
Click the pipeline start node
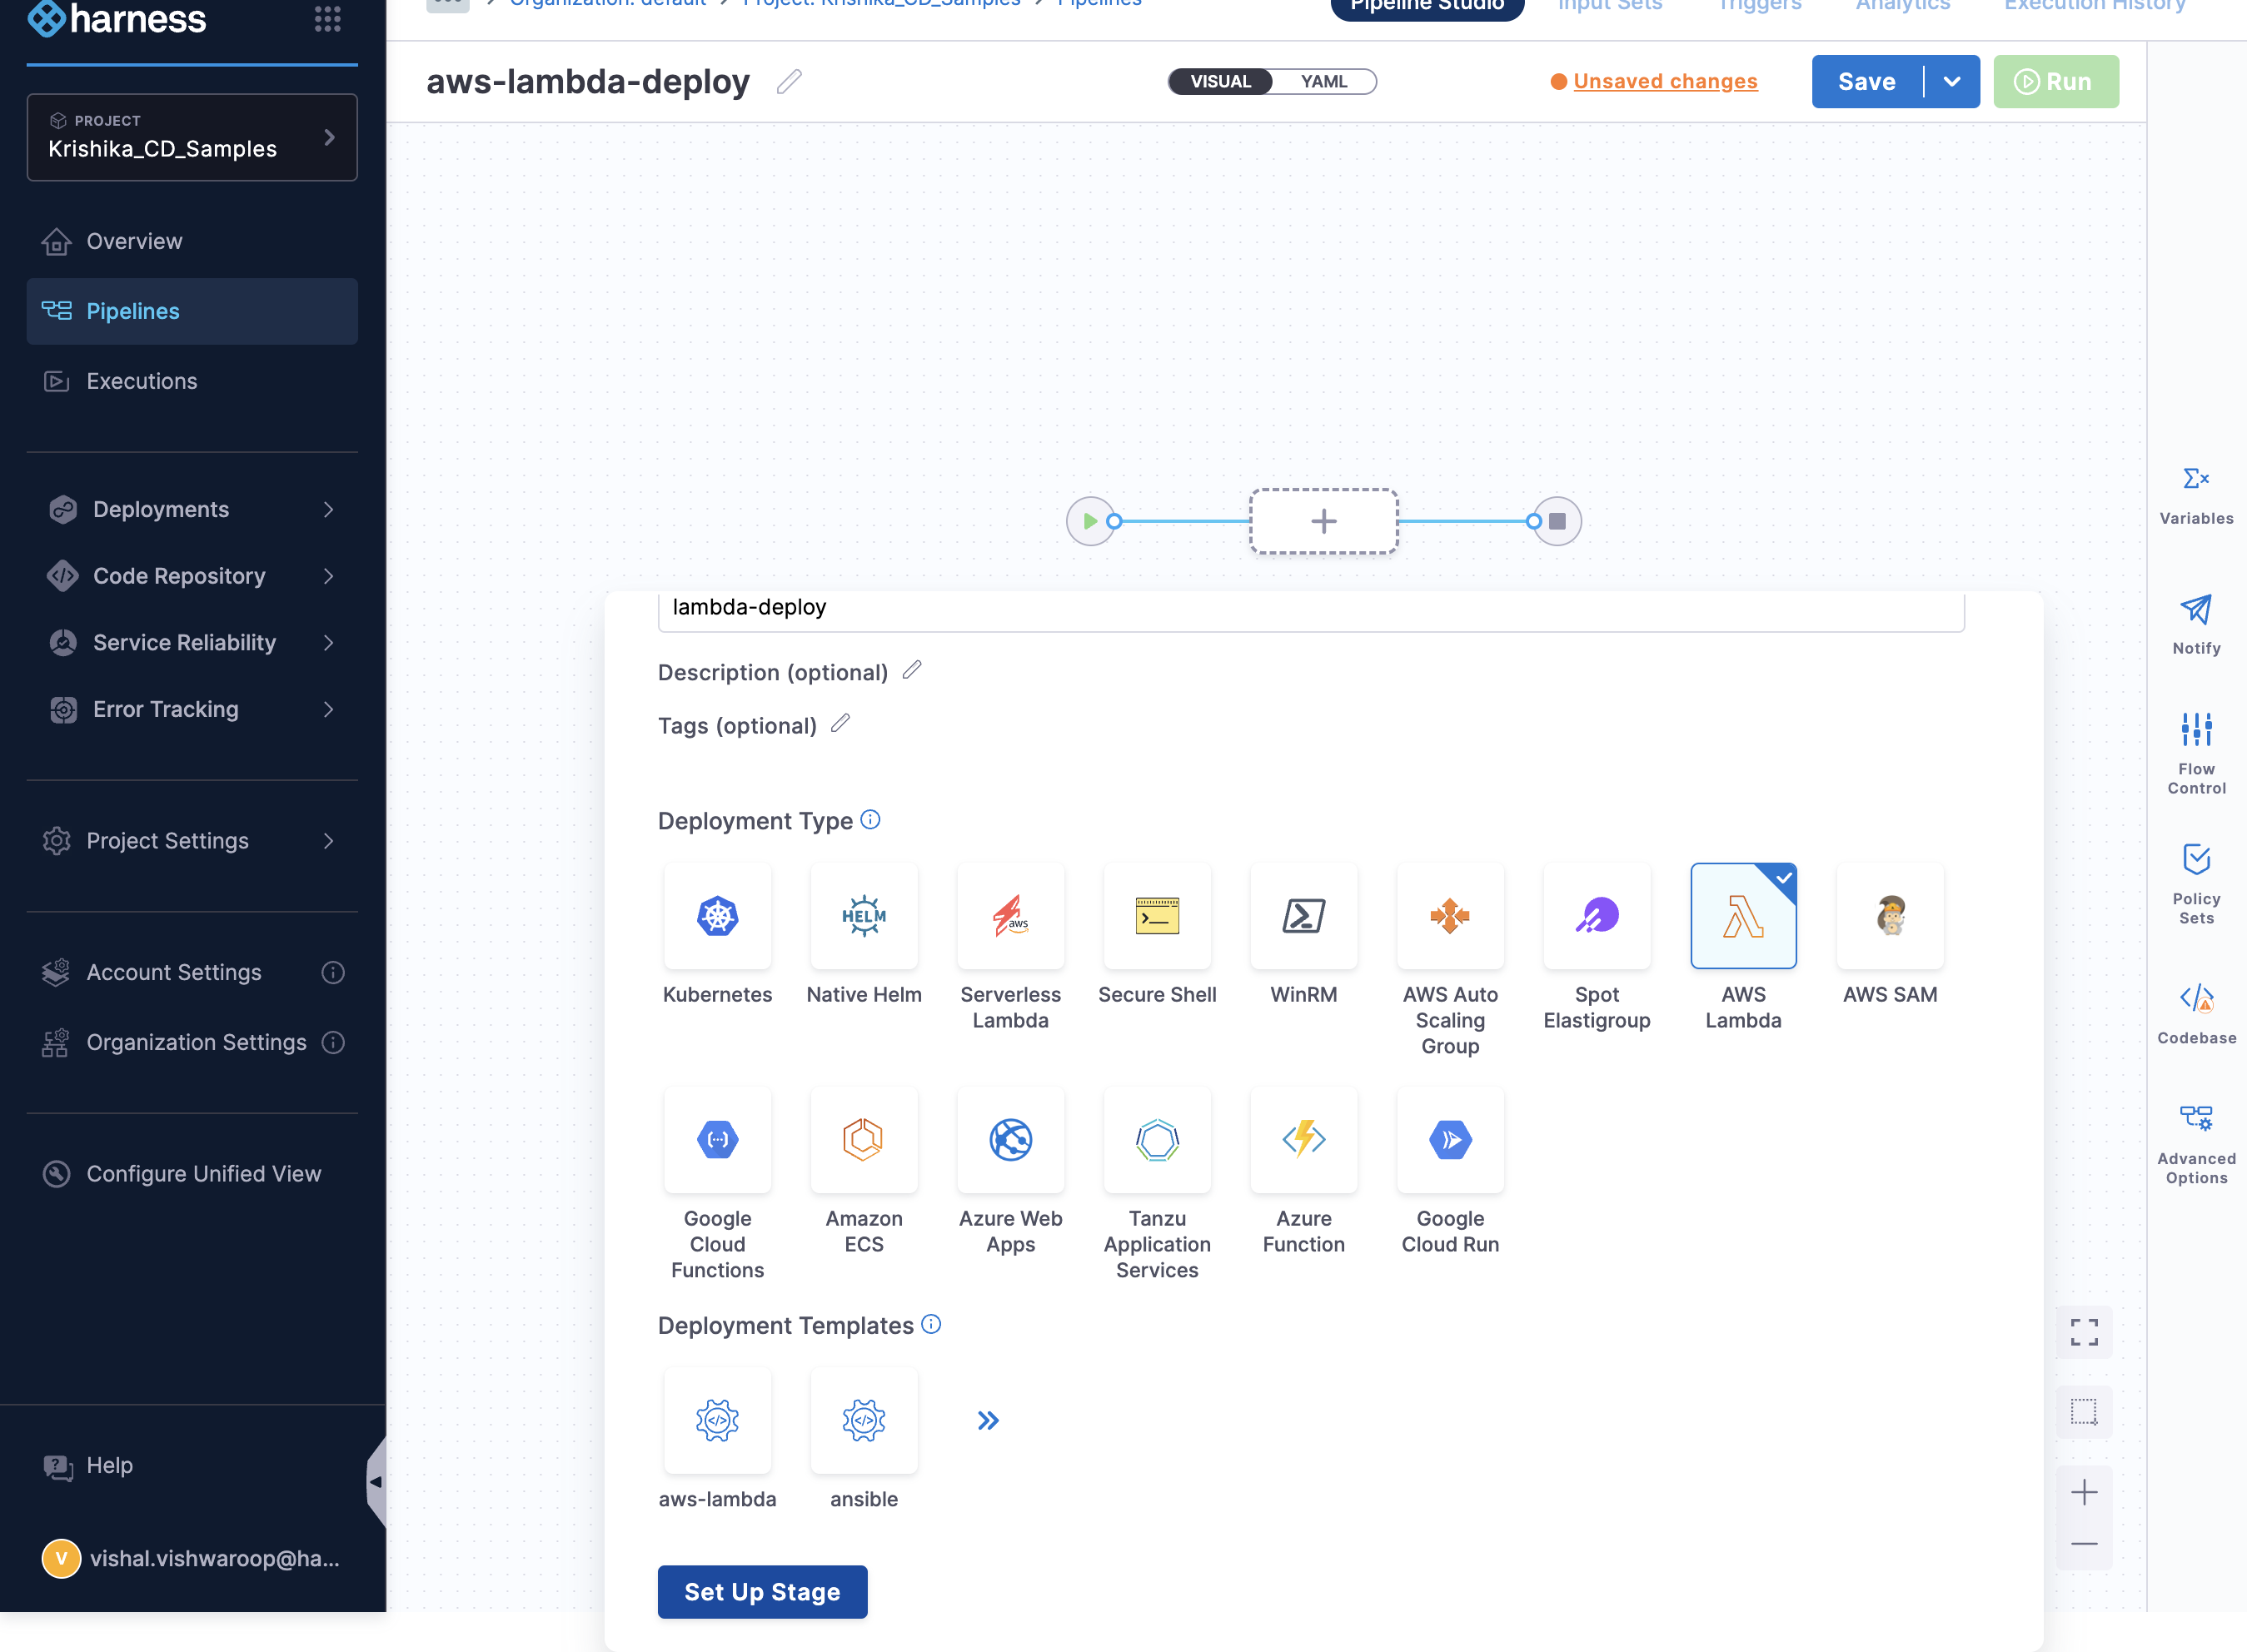point(1090,521)
